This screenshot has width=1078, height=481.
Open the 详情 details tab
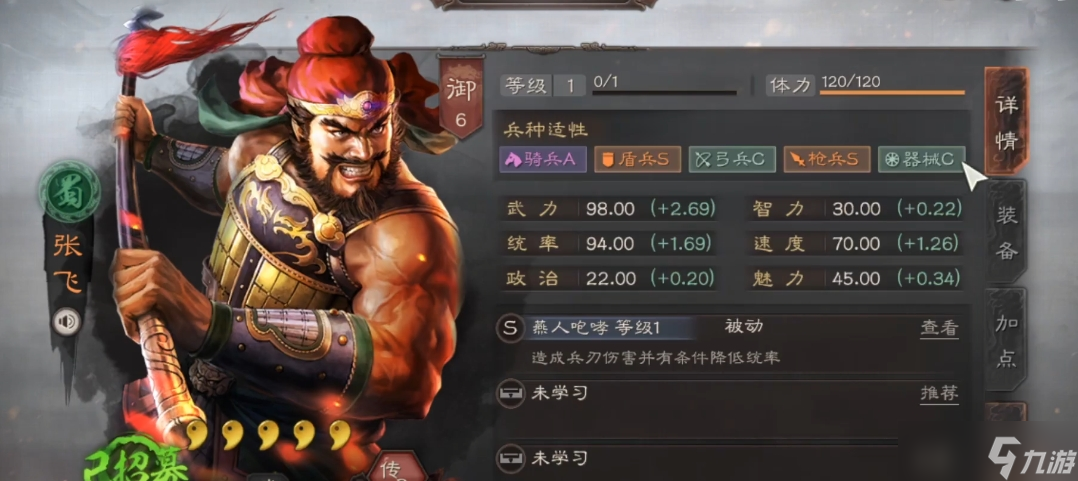(1006, 122)
